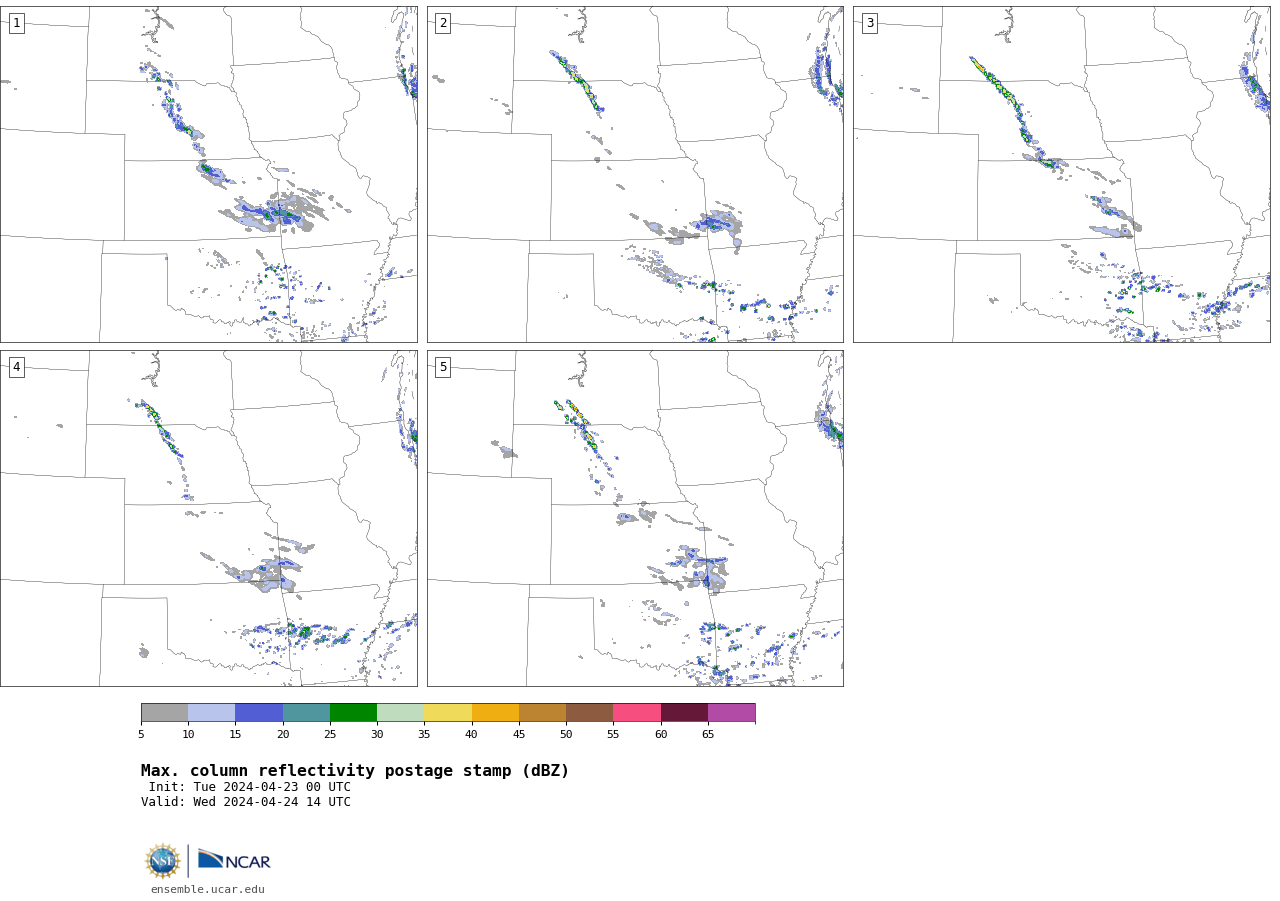Click the yellow 35-40 dBZ swatch
This screenshot has height=901, width=1280.
(x=448, y=712)
